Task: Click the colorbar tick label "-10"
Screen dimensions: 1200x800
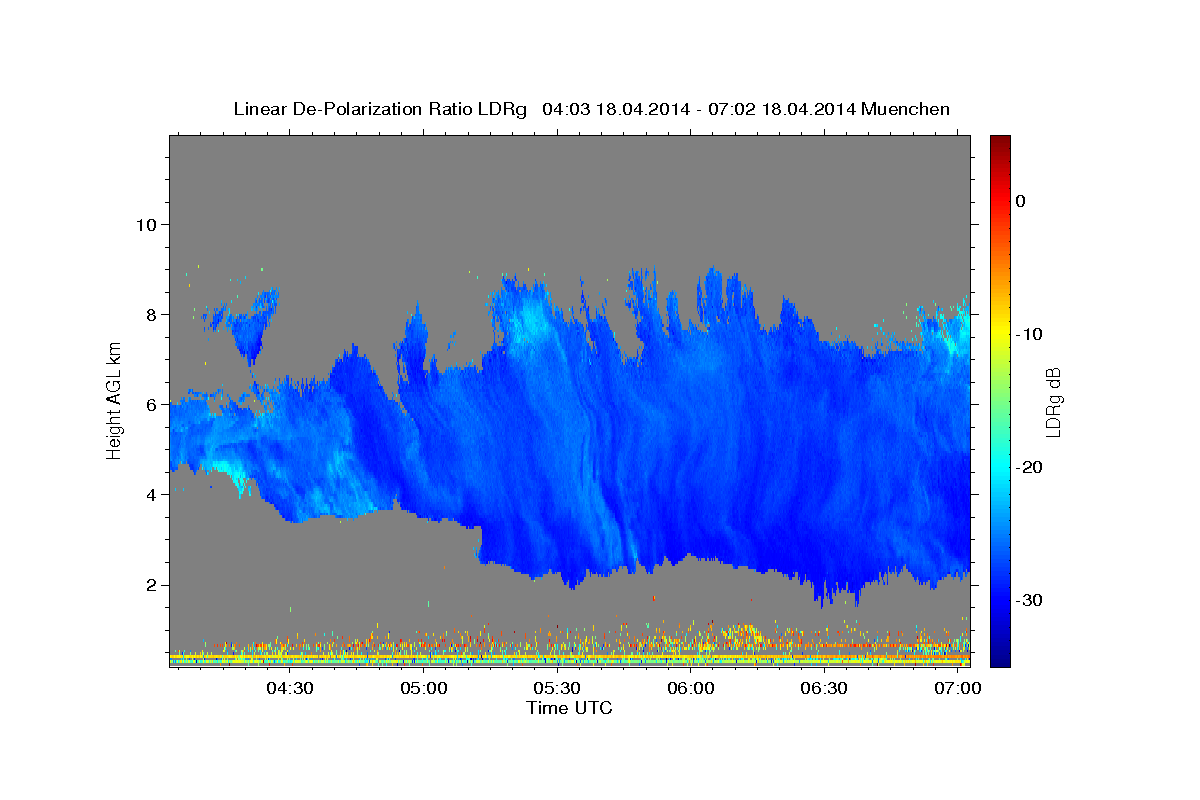Action: pos(1029,334)
